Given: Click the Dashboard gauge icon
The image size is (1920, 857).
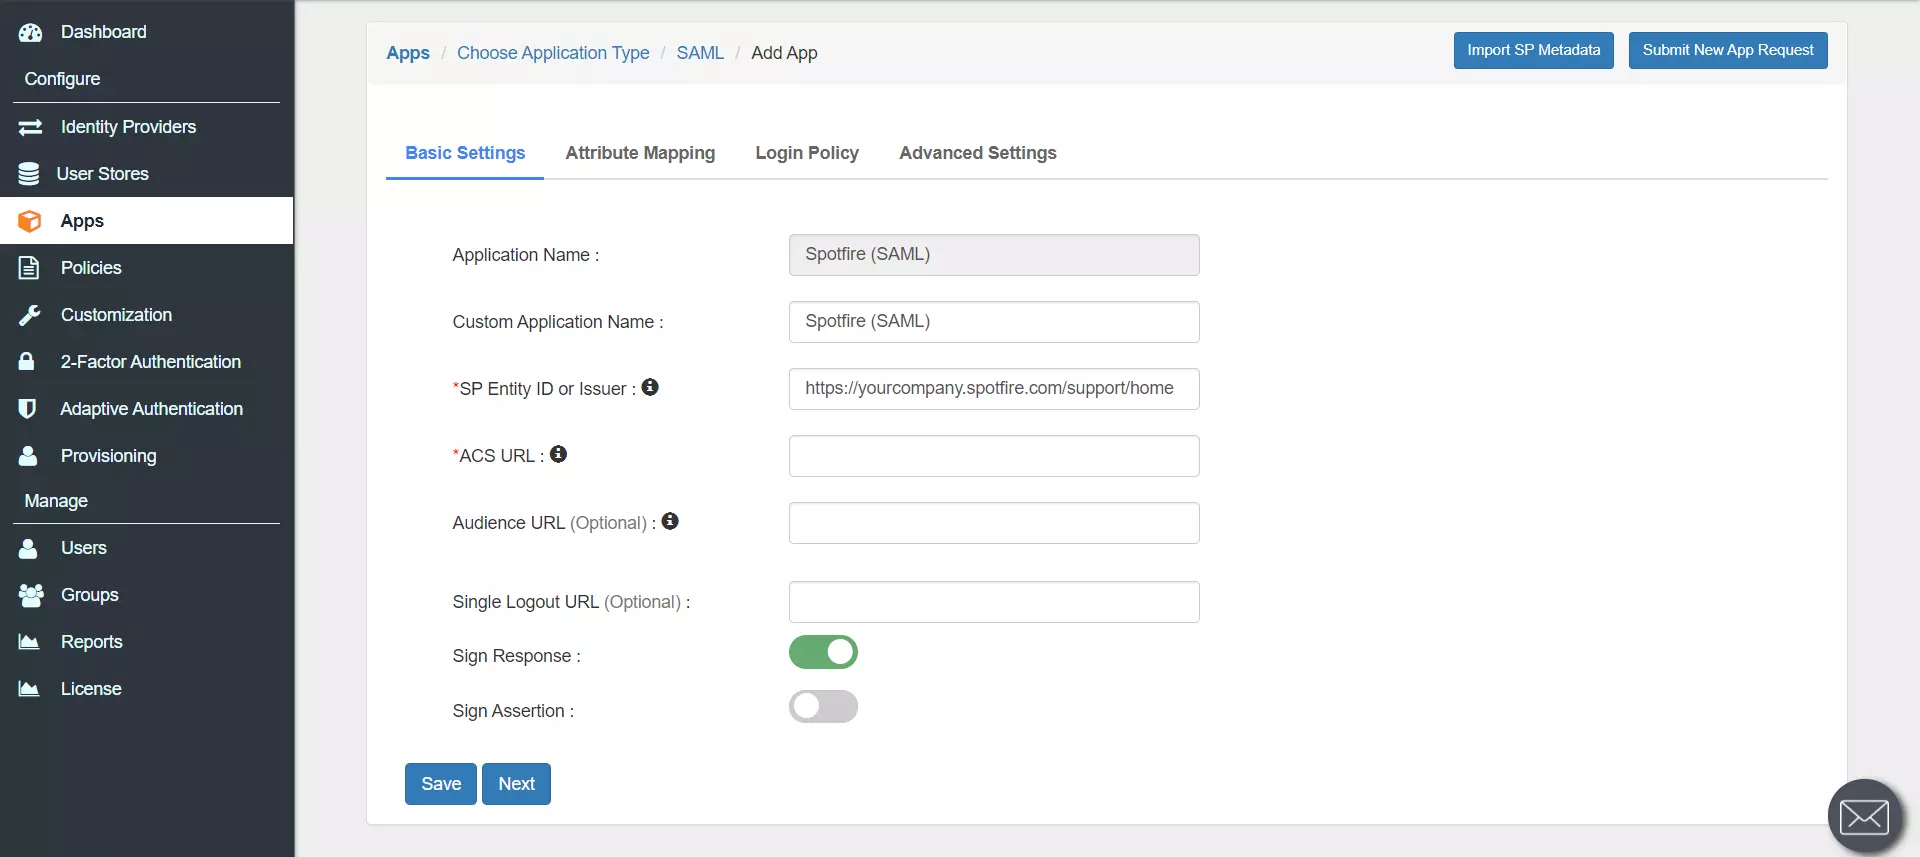Looking at the screenshot, I should pos(30,32).
